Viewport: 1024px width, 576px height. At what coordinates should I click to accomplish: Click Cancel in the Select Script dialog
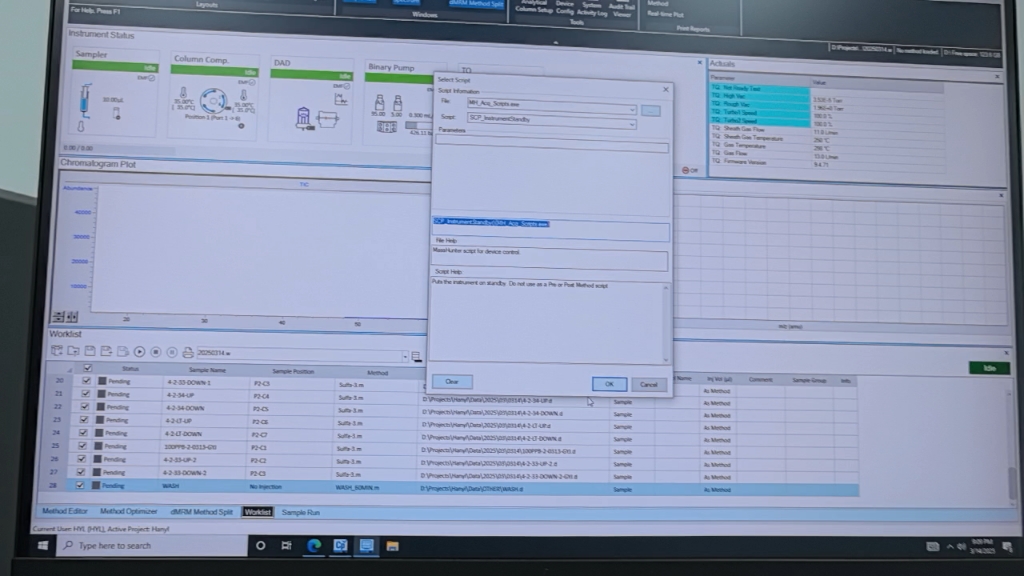click(648, 385)
